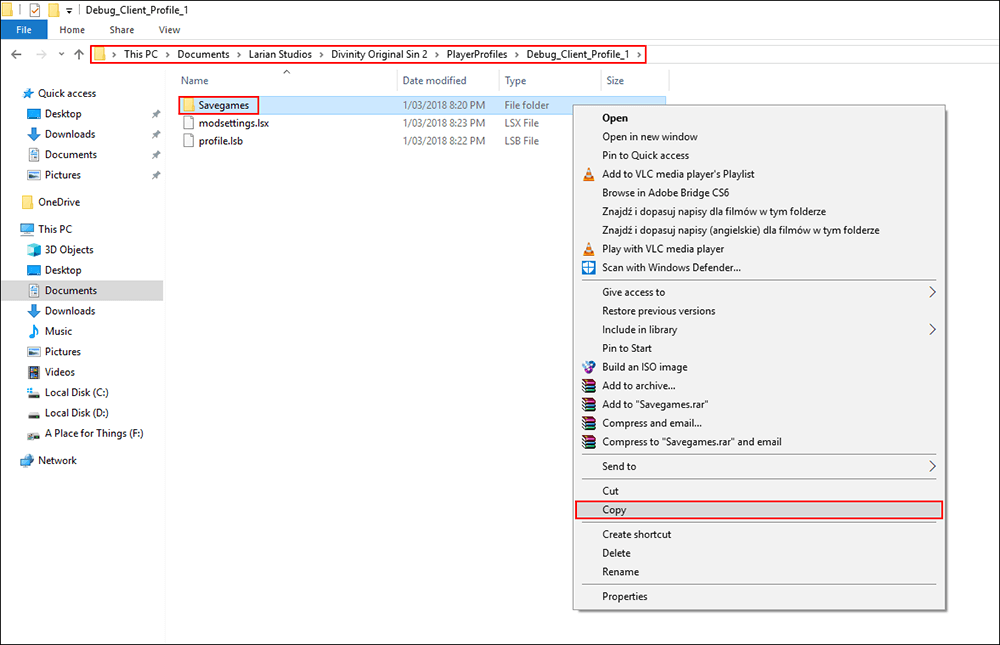Open the File ribbon tab
Image resolution: width=1000 pixels, height=645 pixels.
(24, 29)
